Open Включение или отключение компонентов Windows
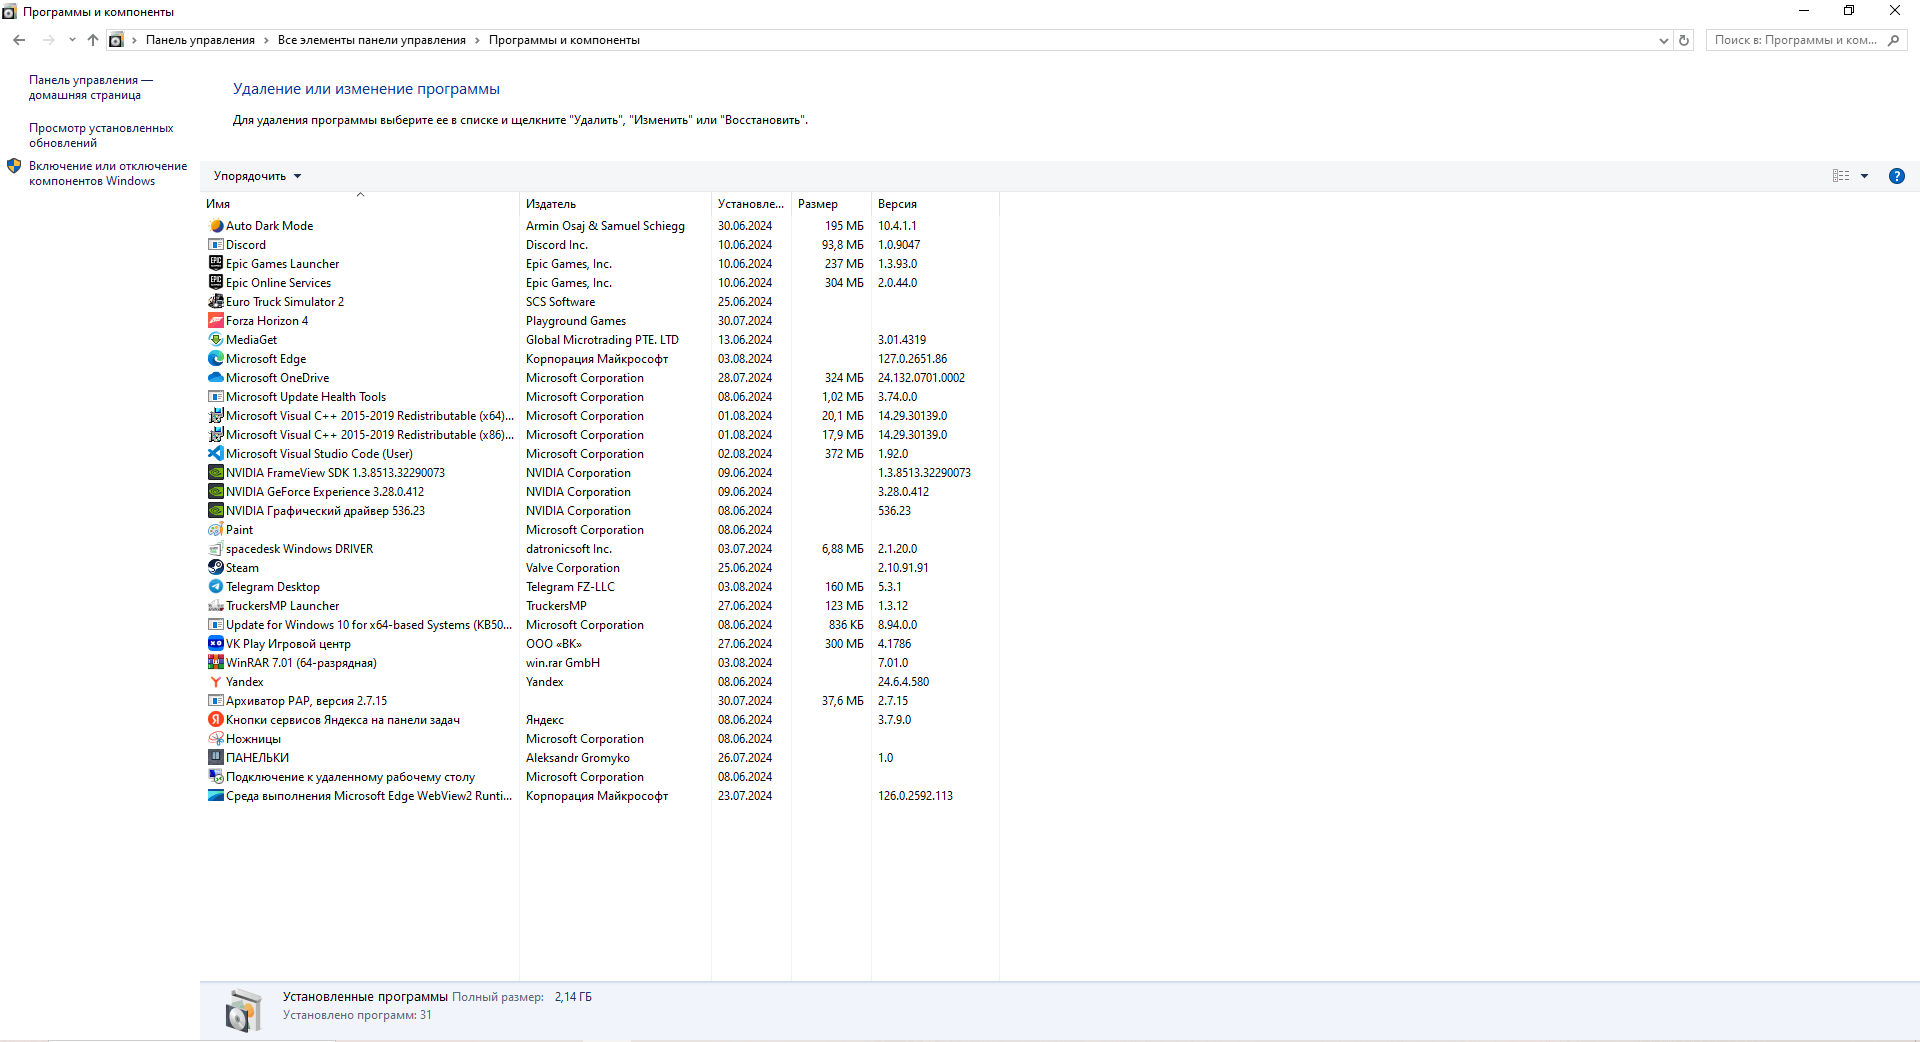1920x1042 pixels. (x=108, y=174)
